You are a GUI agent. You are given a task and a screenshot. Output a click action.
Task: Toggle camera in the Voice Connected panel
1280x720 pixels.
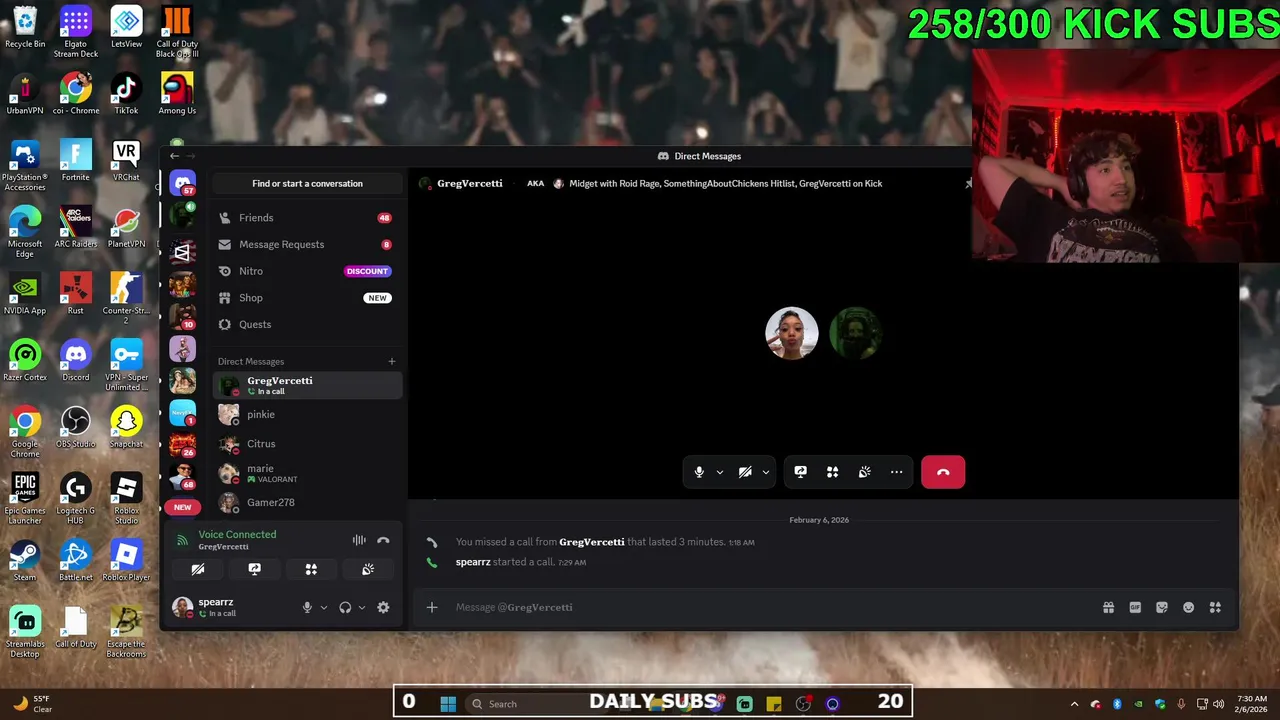click(x=198, y=569)
